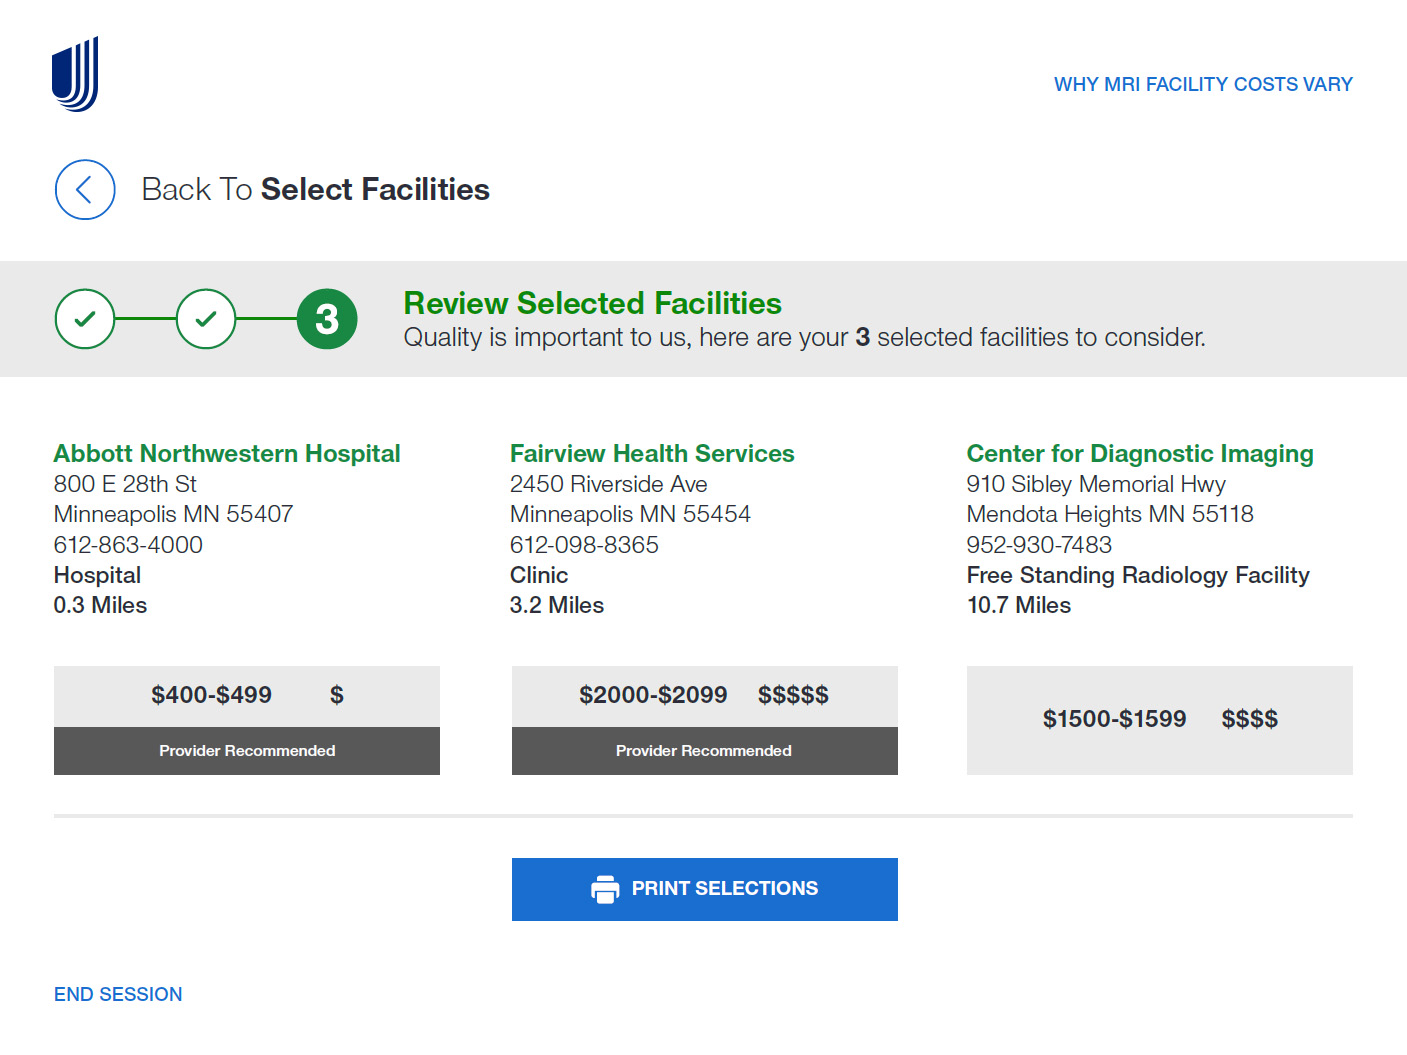The height and width of the screenshot is (1055, 1407).
Task: Click the Print Selections button
Action: (705, 889)
